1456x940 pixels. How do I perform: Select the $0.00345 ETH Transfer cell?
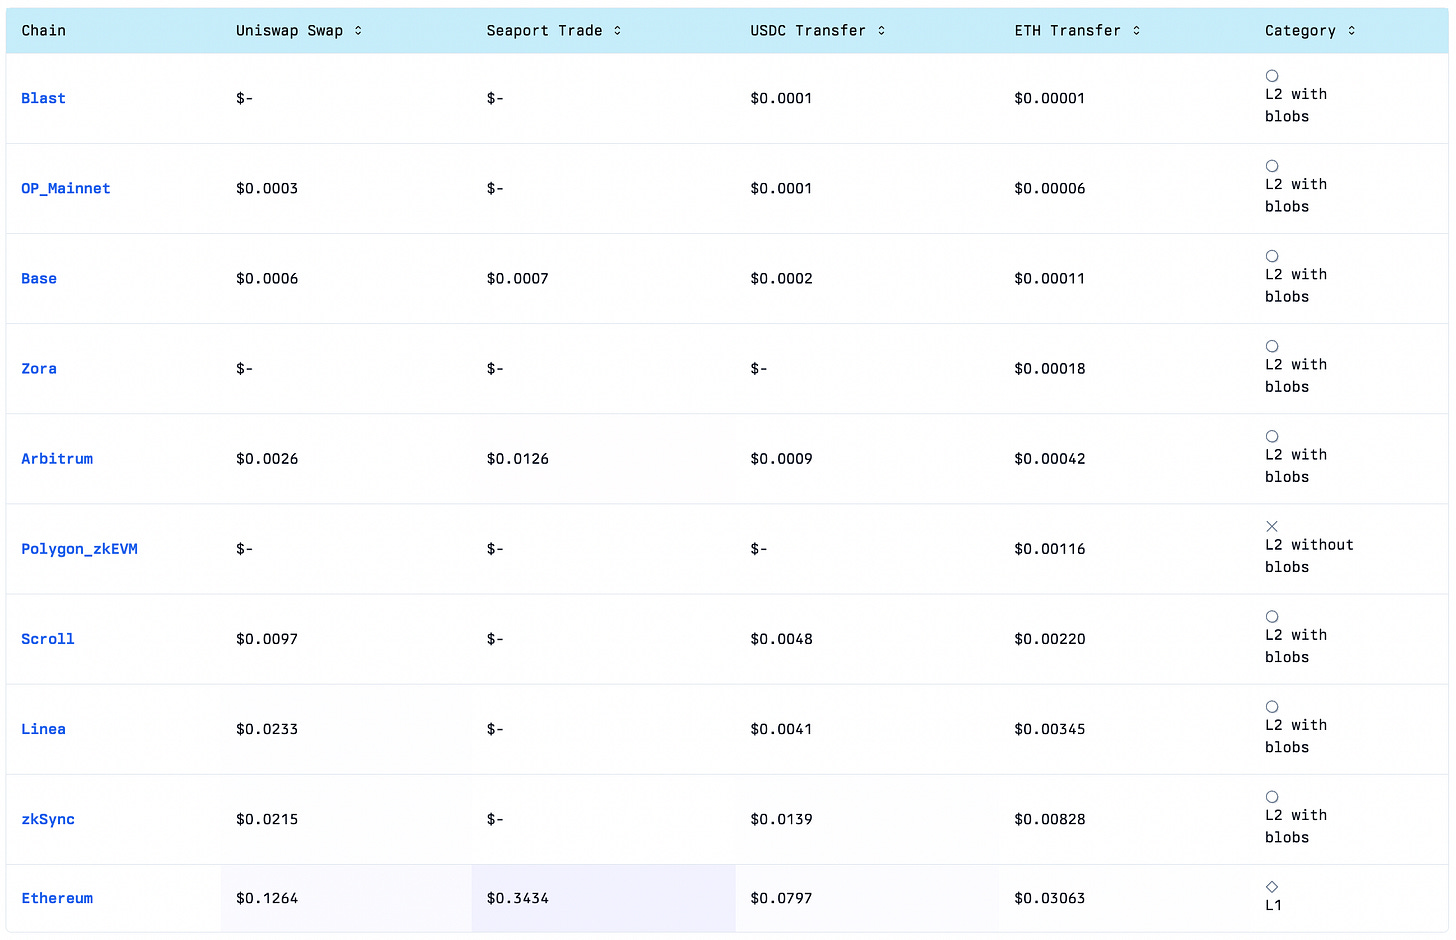point(1125,729)
